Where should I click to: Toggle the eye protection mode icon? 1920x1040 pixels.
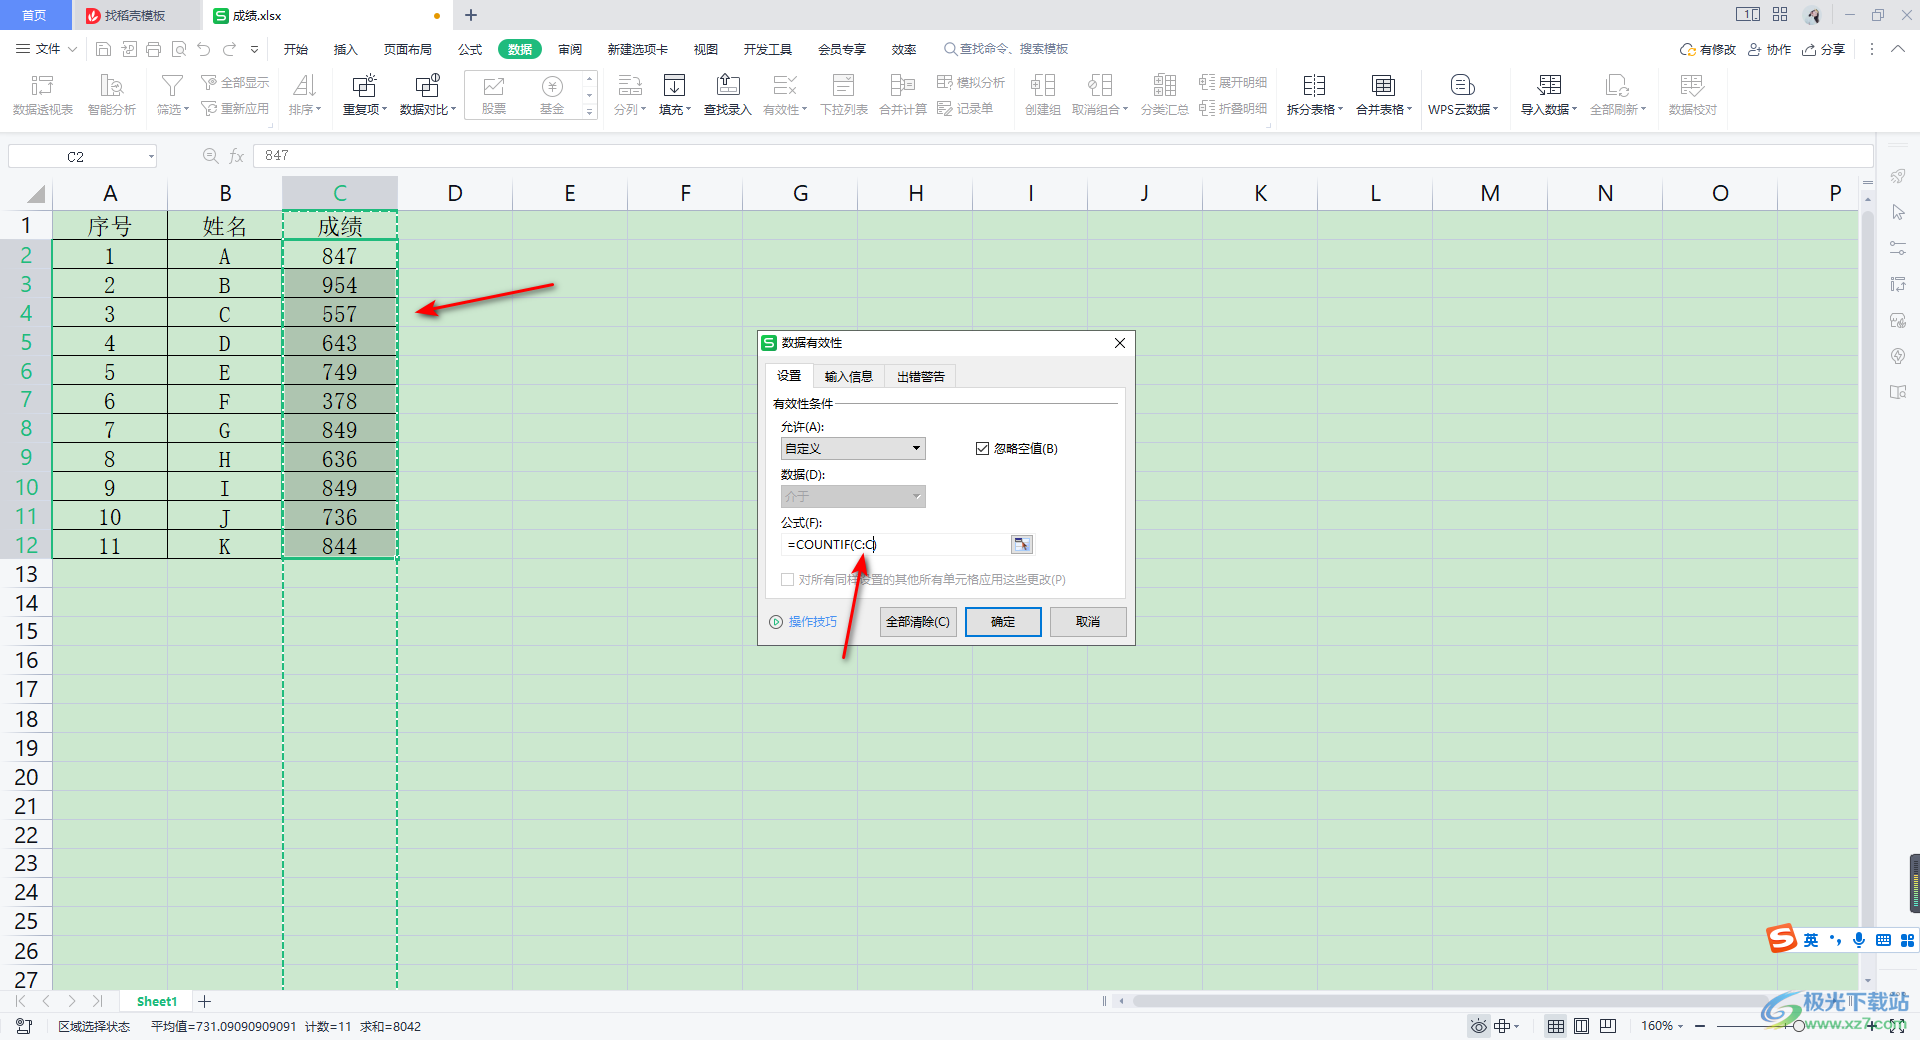click(x=1478, y=1026)
